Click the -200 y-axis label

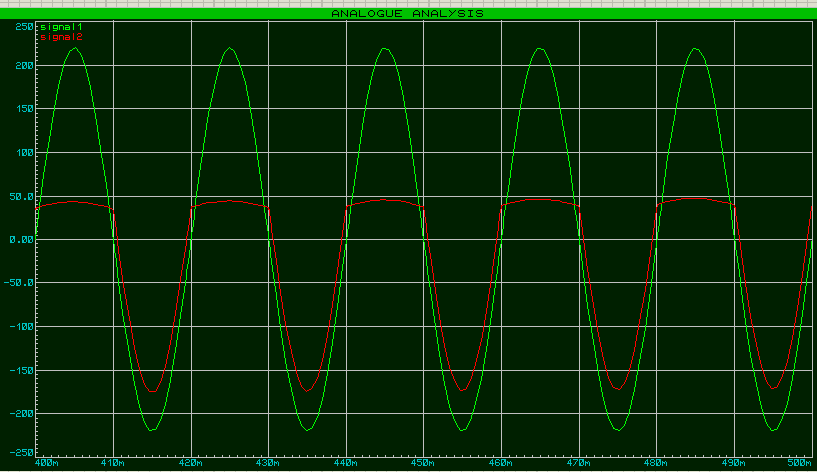click(x=21, y=414)
